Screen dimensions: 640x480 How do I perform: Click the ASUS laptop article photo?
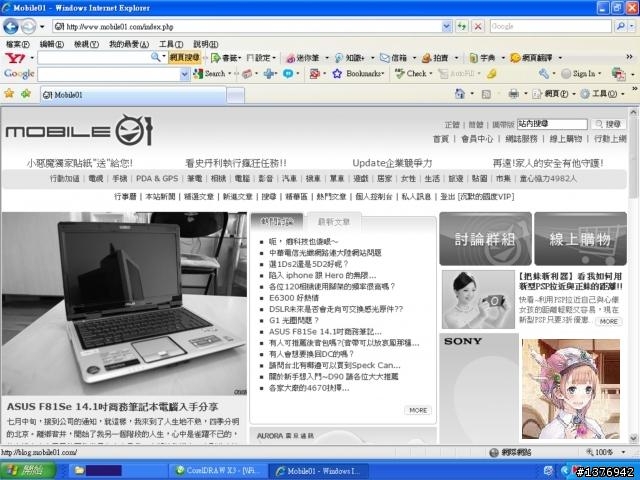point(124,304)
